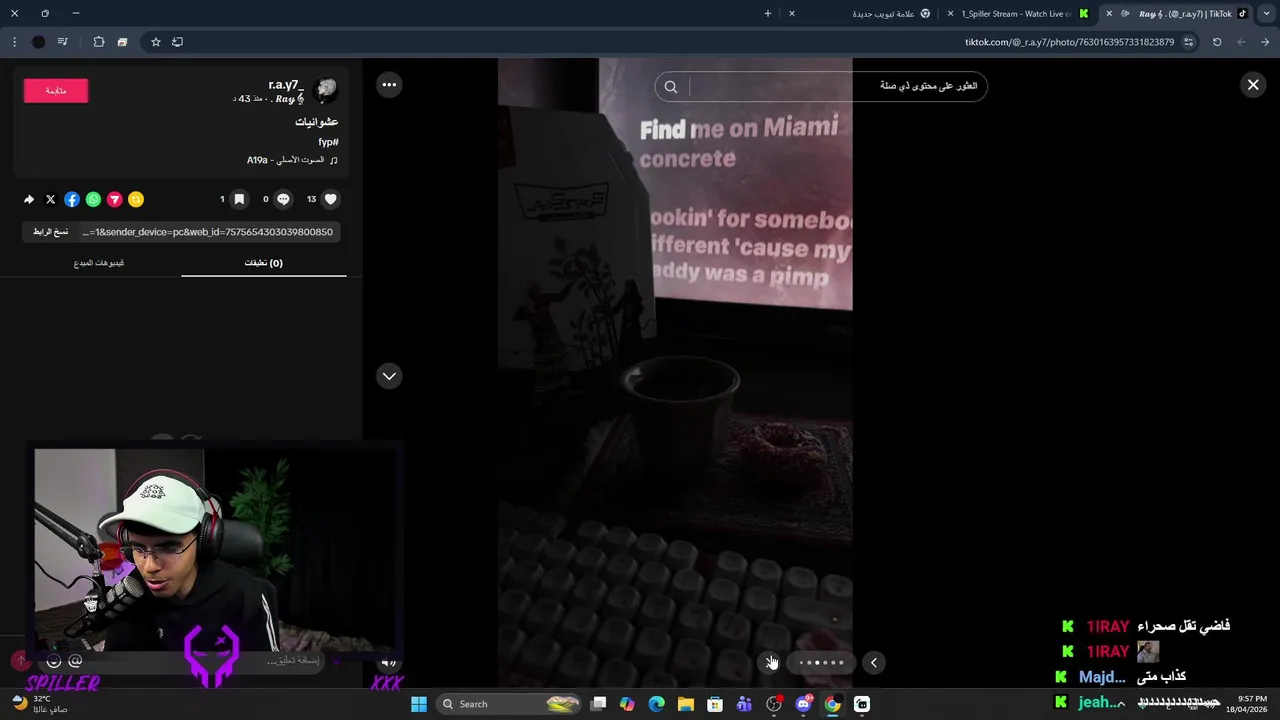Image resolution: width=1280 pixels, height=720 pixels.
Task: Insert a mention with the @ icon
Action: (75, 661)
